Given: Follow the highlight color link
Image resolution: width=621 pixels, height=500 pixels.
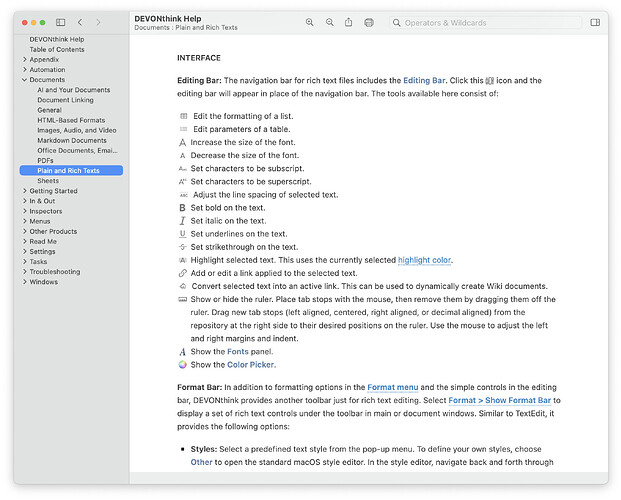Looking at the screenshot, I should click(424, 260).
